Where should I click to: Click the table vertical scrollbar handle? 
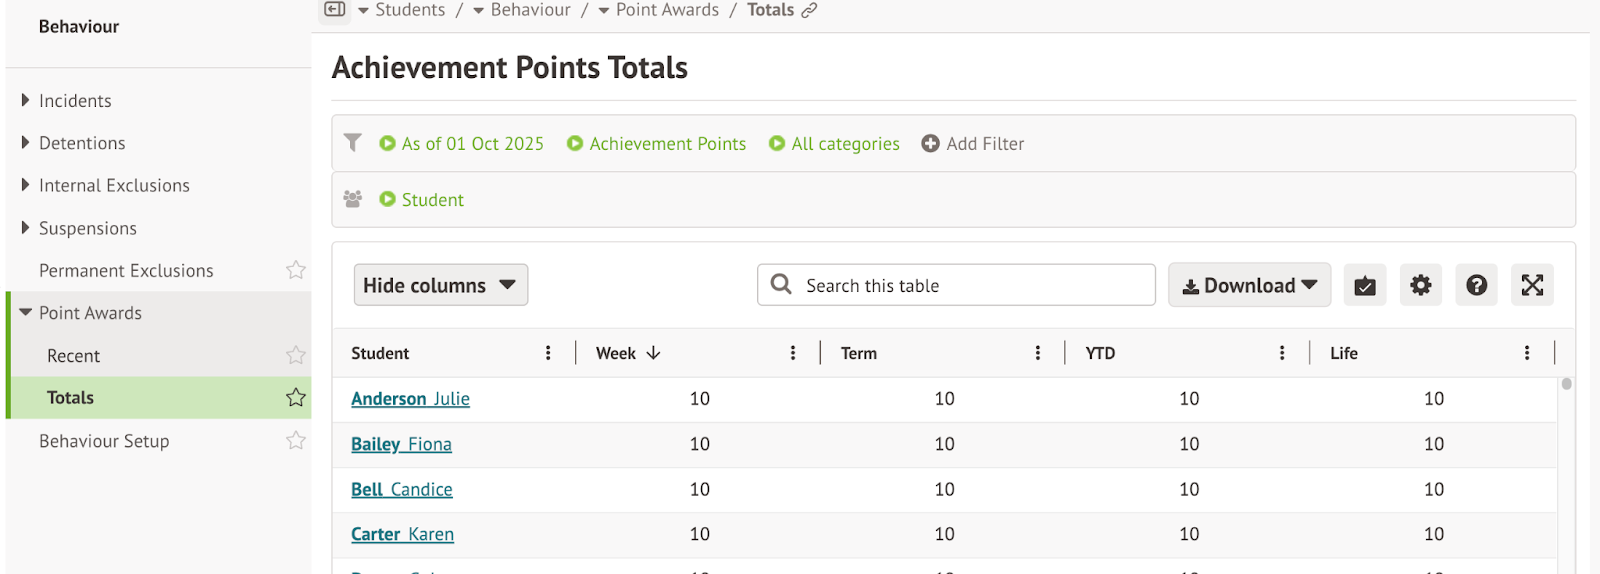click(x=1566, y=384)
